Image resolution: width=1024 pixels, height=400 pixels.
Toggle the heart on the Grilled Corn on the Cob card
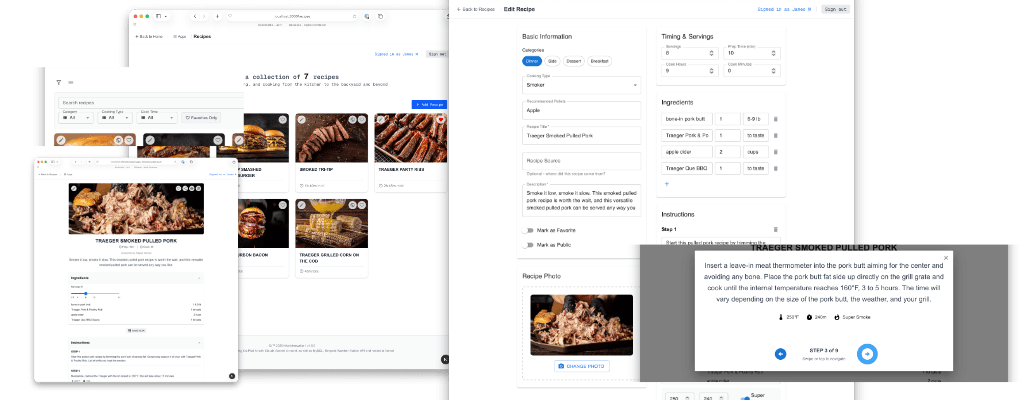tap(362, 205)
